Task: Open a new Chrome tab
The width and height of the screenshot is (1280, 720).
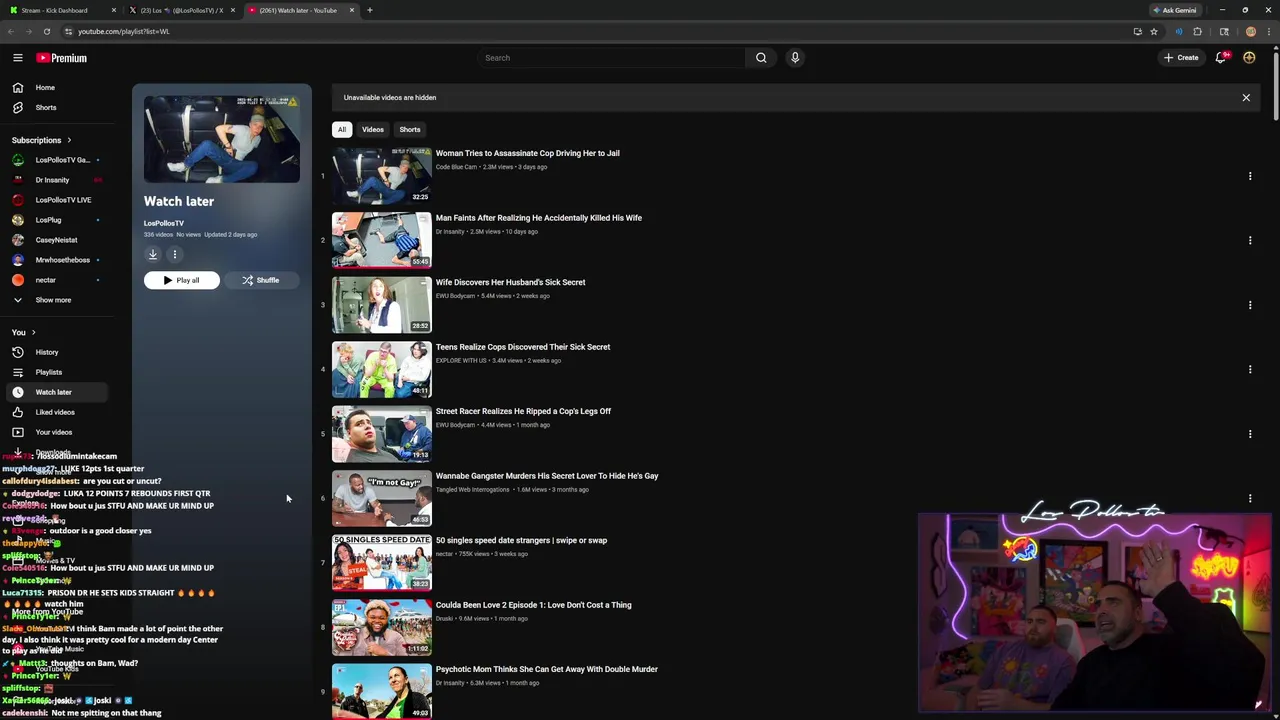Action: [x=370, y=10]
